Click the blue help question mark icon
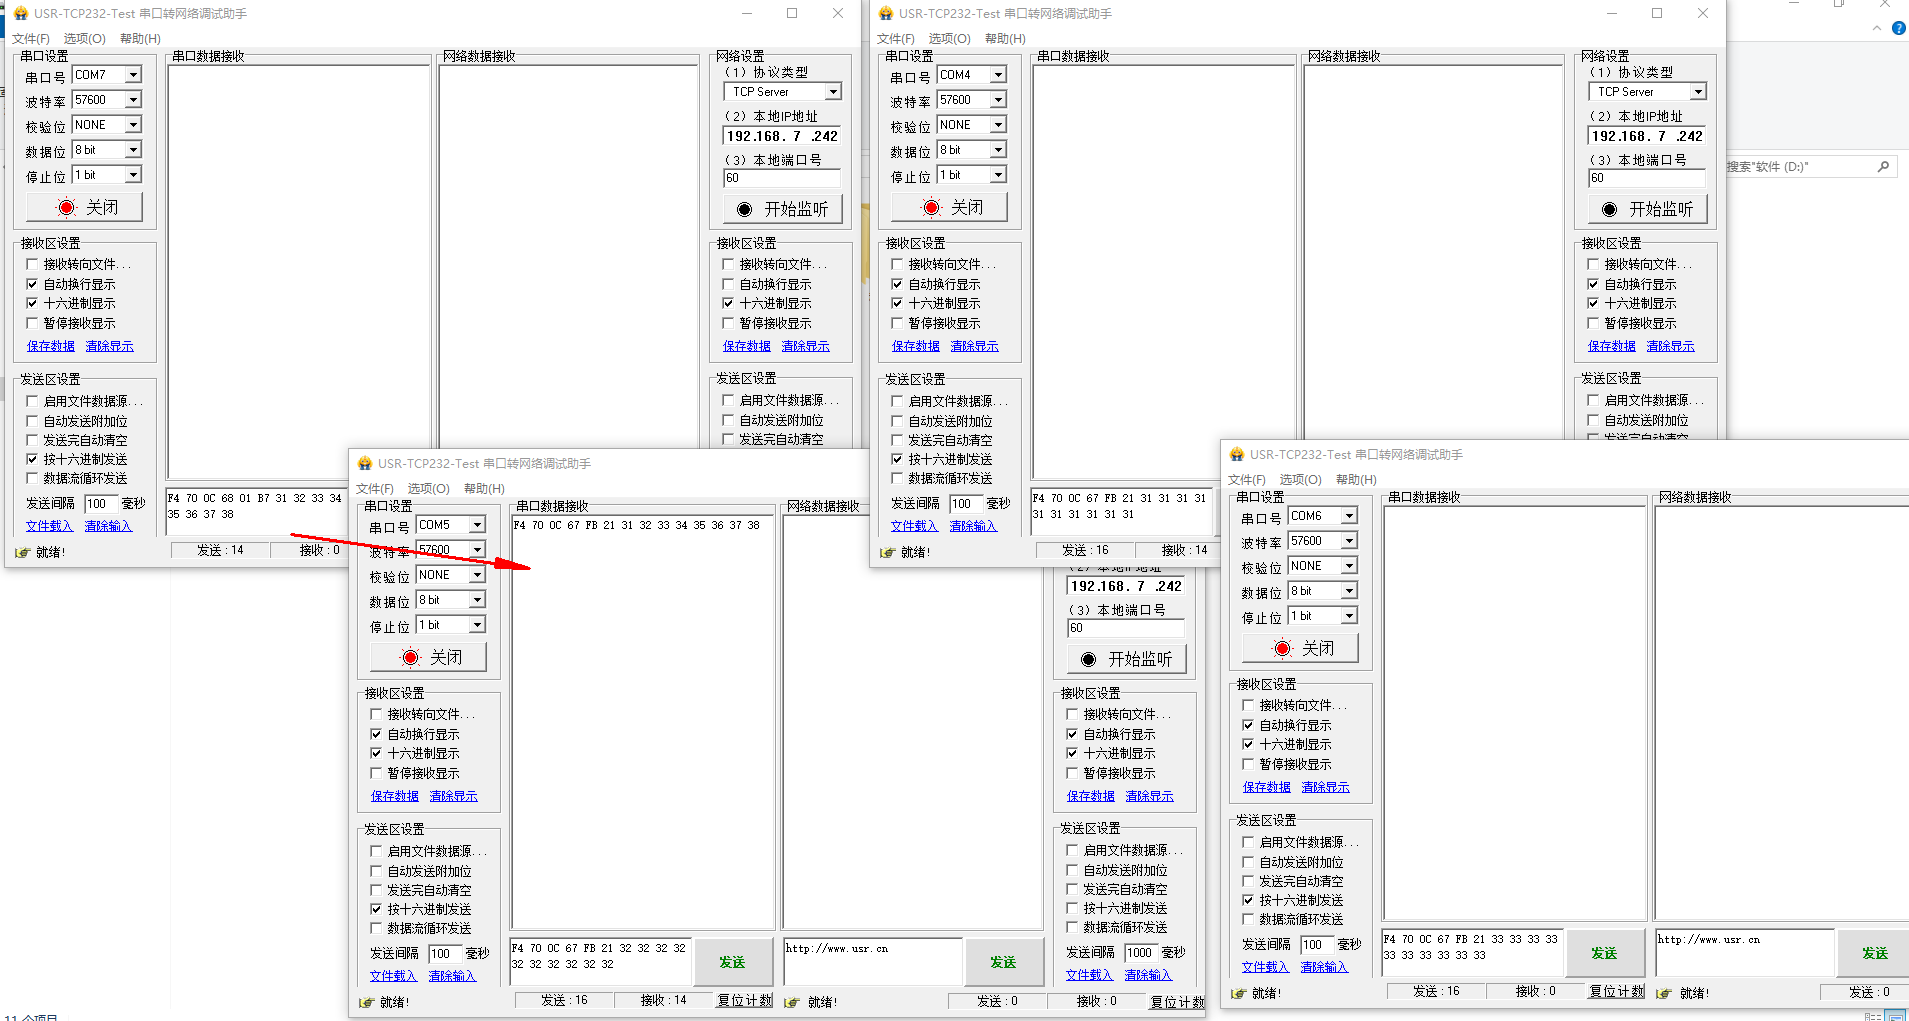Image resolution: width=1909 pixels, height=1021 pixels. (x=1898, y=28)
